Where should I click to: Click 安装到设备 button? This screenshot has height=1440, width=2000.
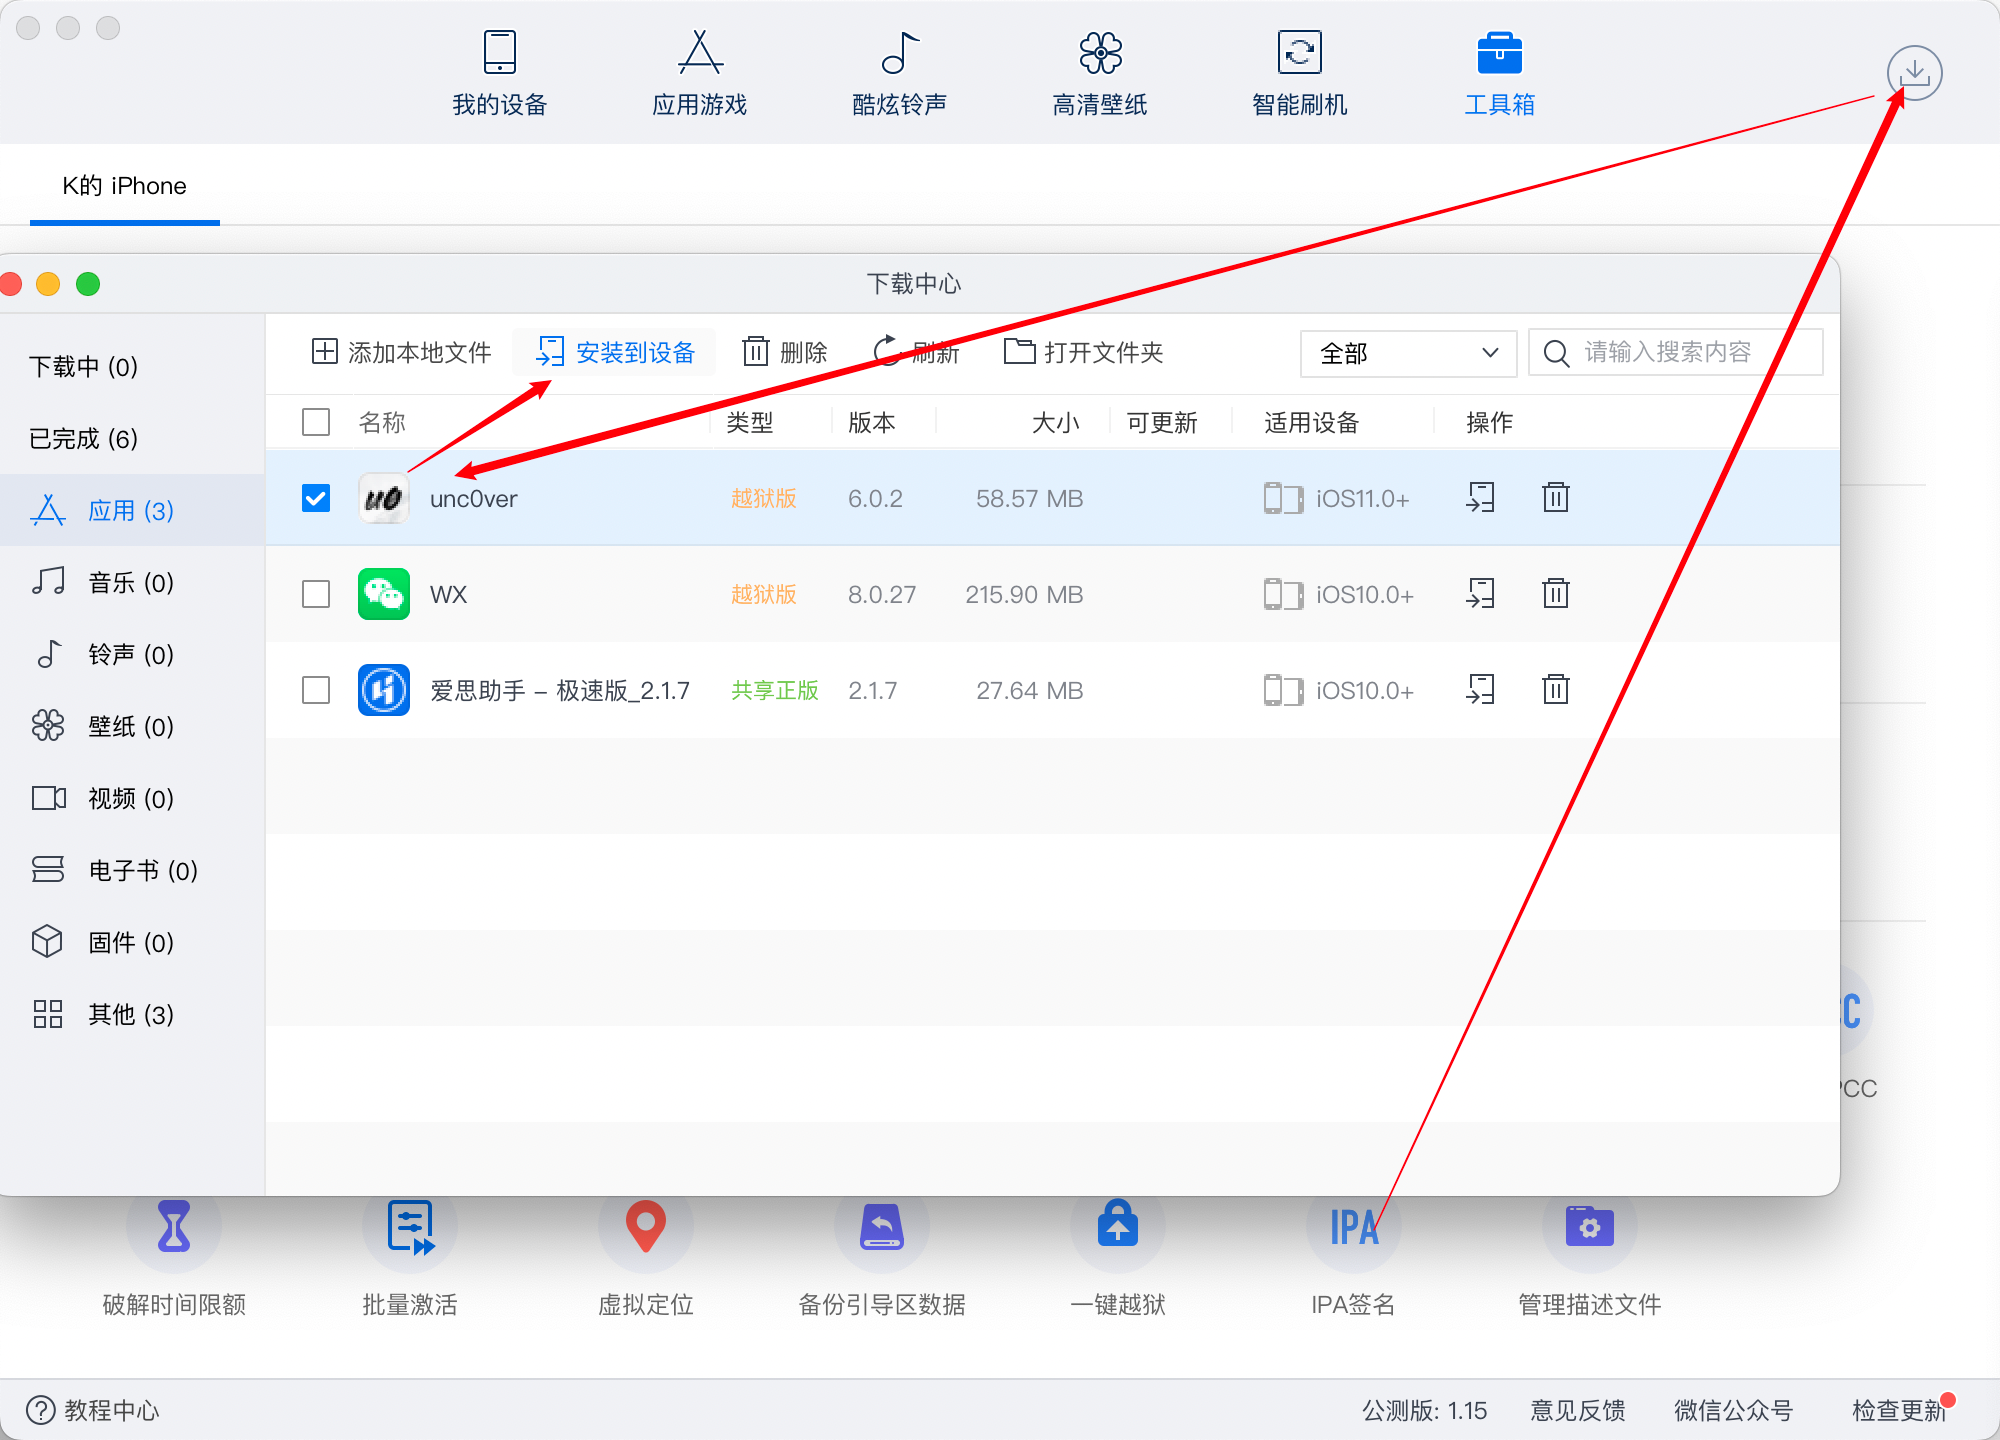tap(615, 352)
